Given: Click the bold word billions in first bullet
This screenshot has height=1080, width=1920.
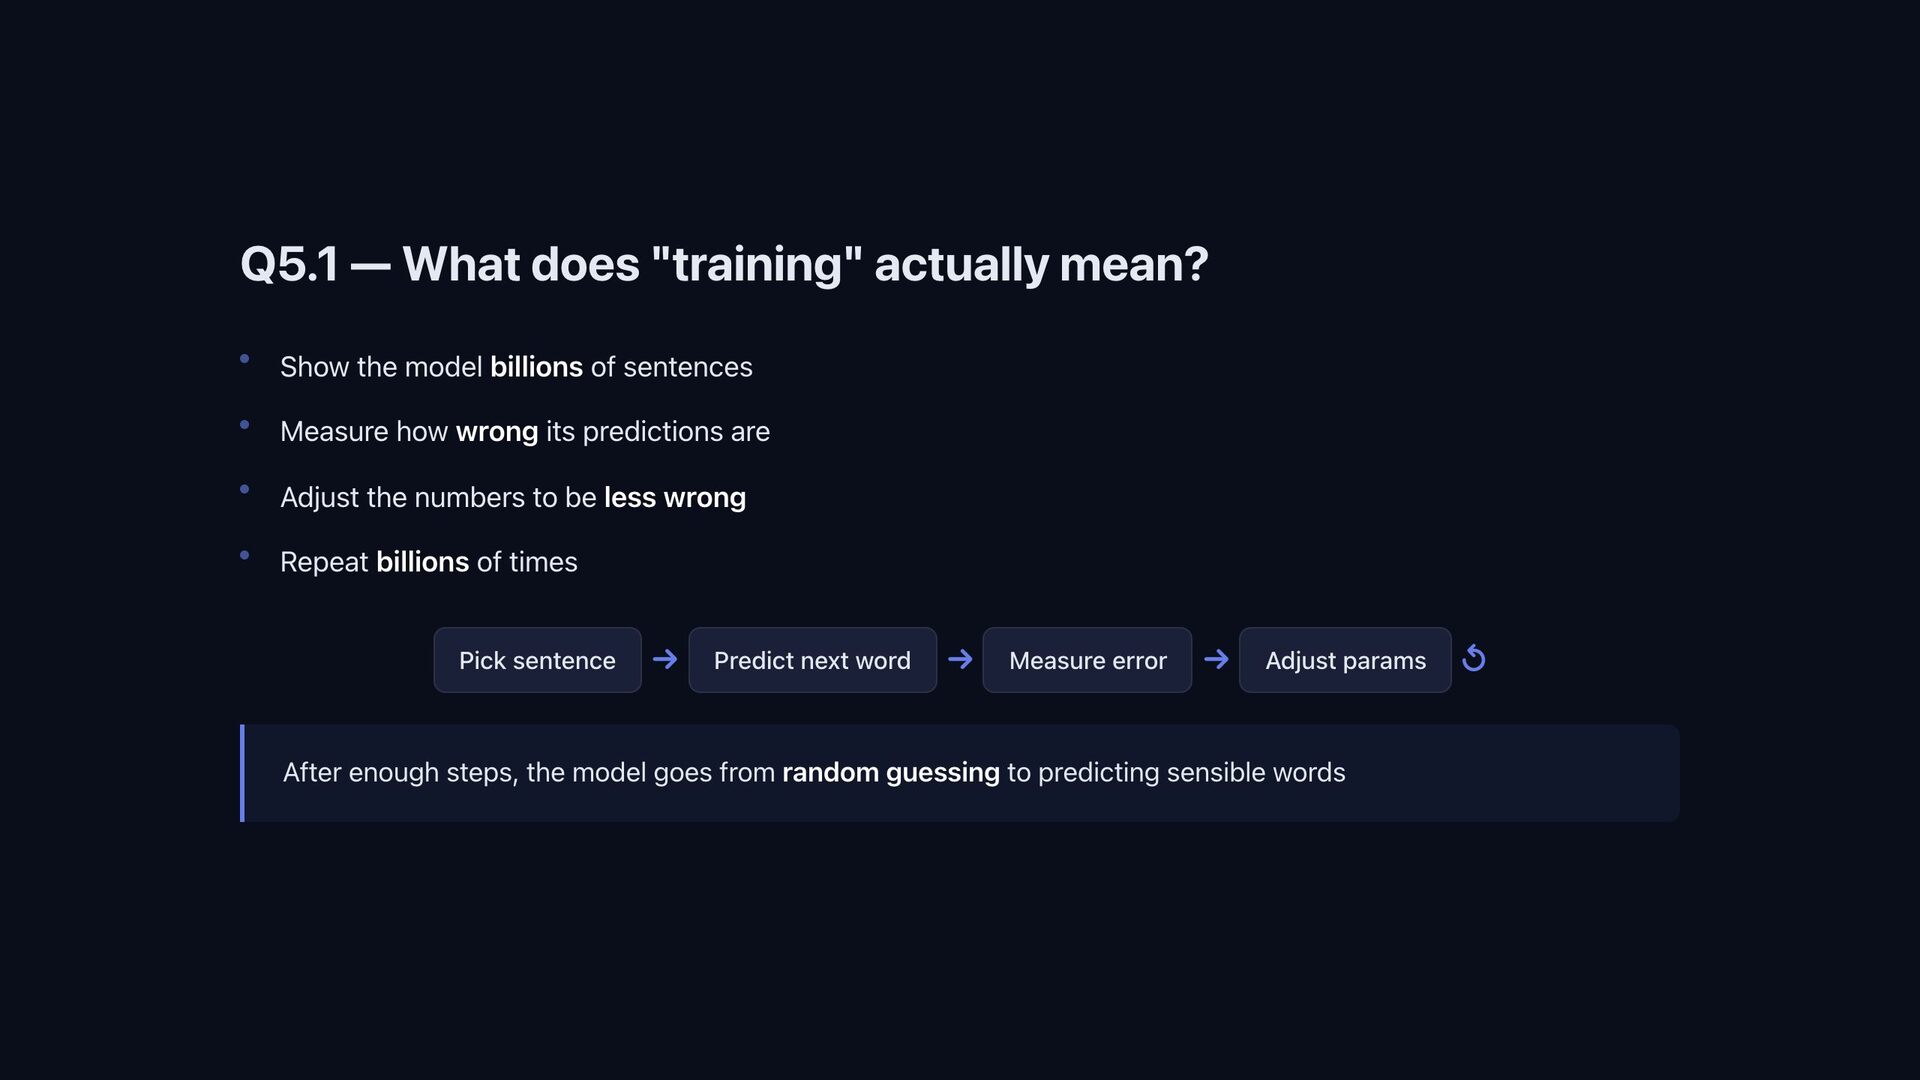Looking at the screenshot, I should [x=536, y=367].
